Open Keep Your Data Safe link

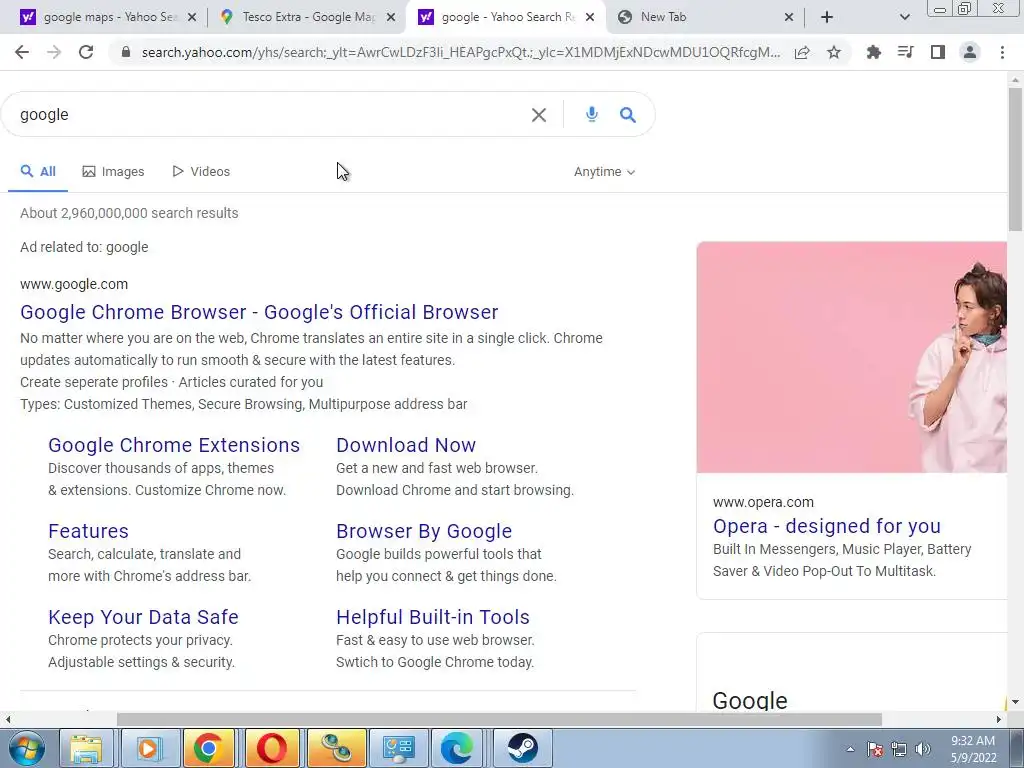point(144,617)
